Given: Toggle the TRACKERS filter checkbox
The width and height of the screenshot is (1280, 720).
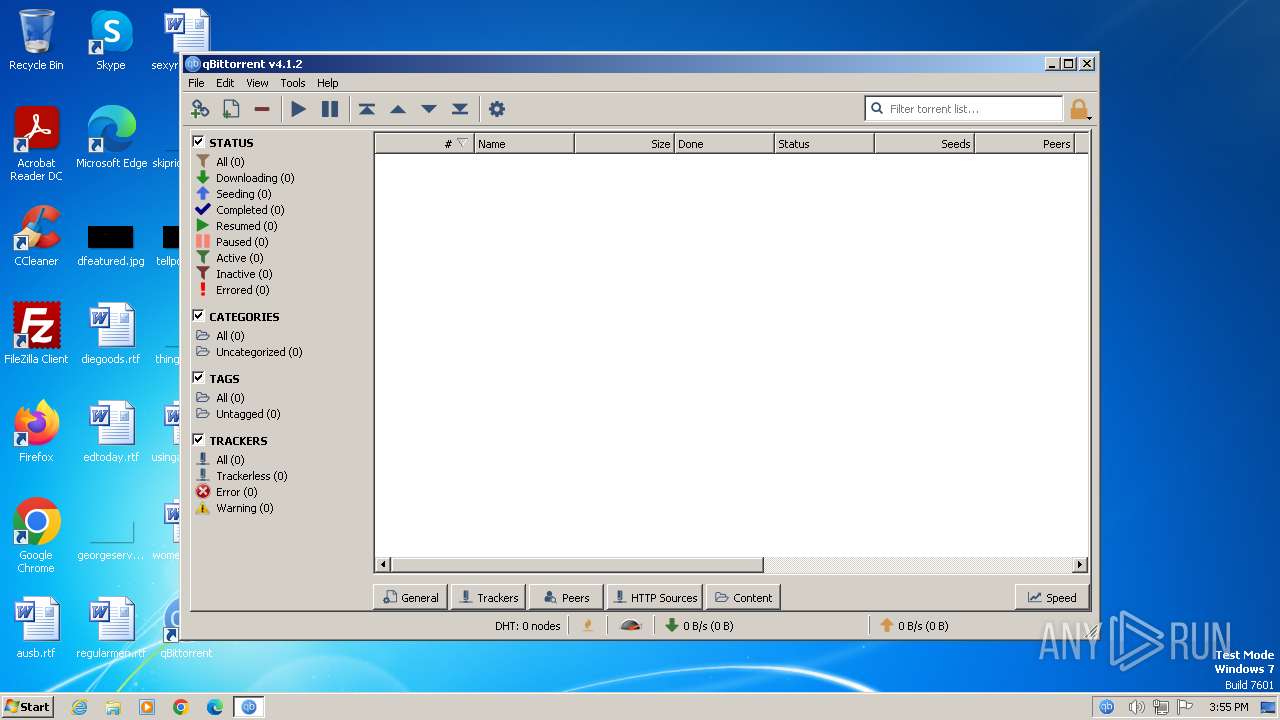Looking at the screenshot, I should point(198,440).
